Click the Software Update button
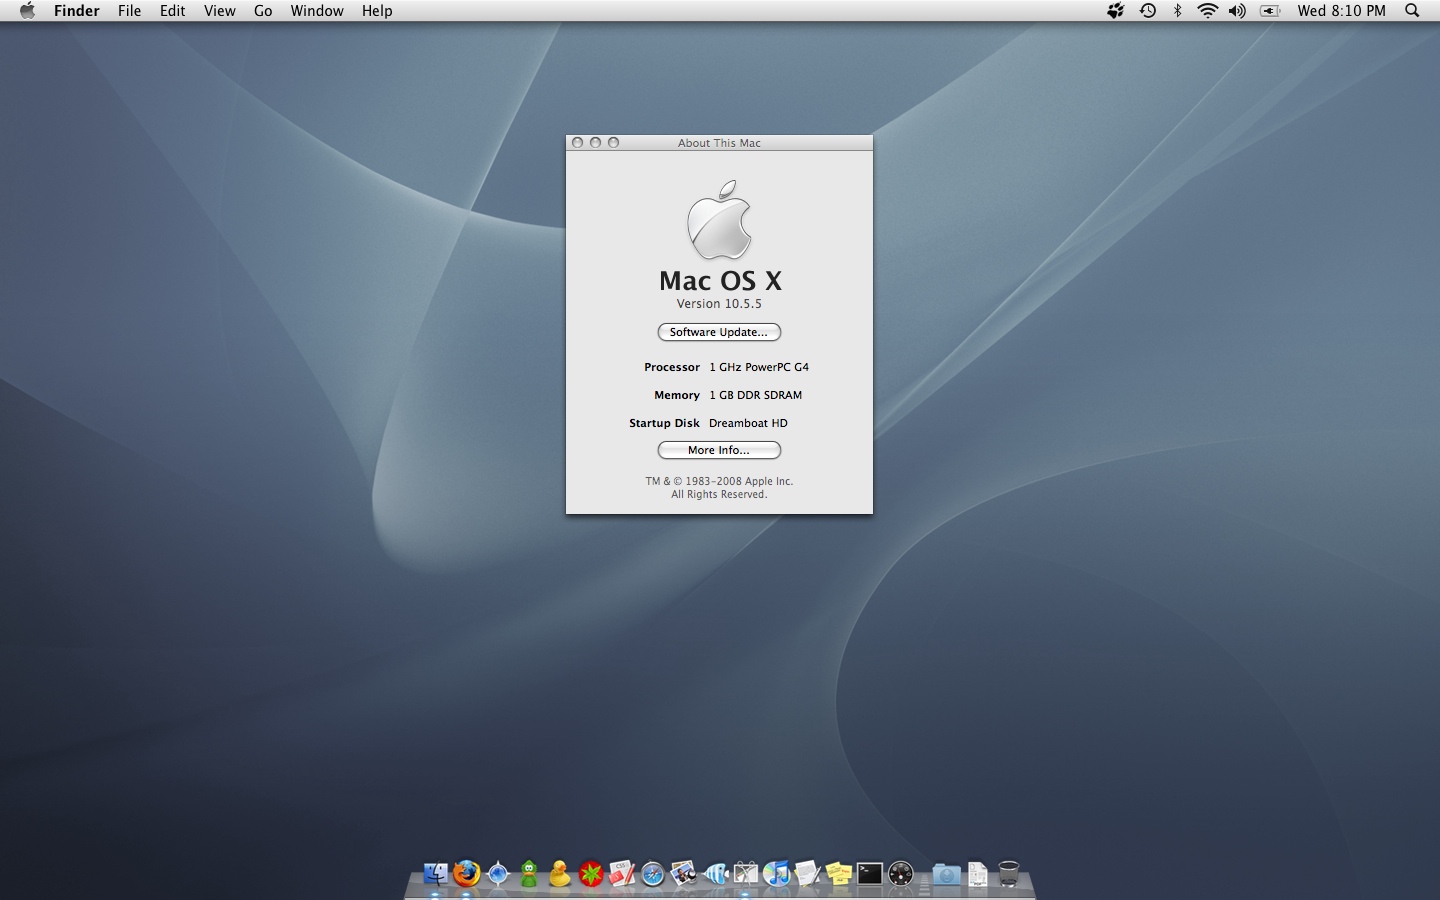1440x900 pixels. tap(719, 332)
